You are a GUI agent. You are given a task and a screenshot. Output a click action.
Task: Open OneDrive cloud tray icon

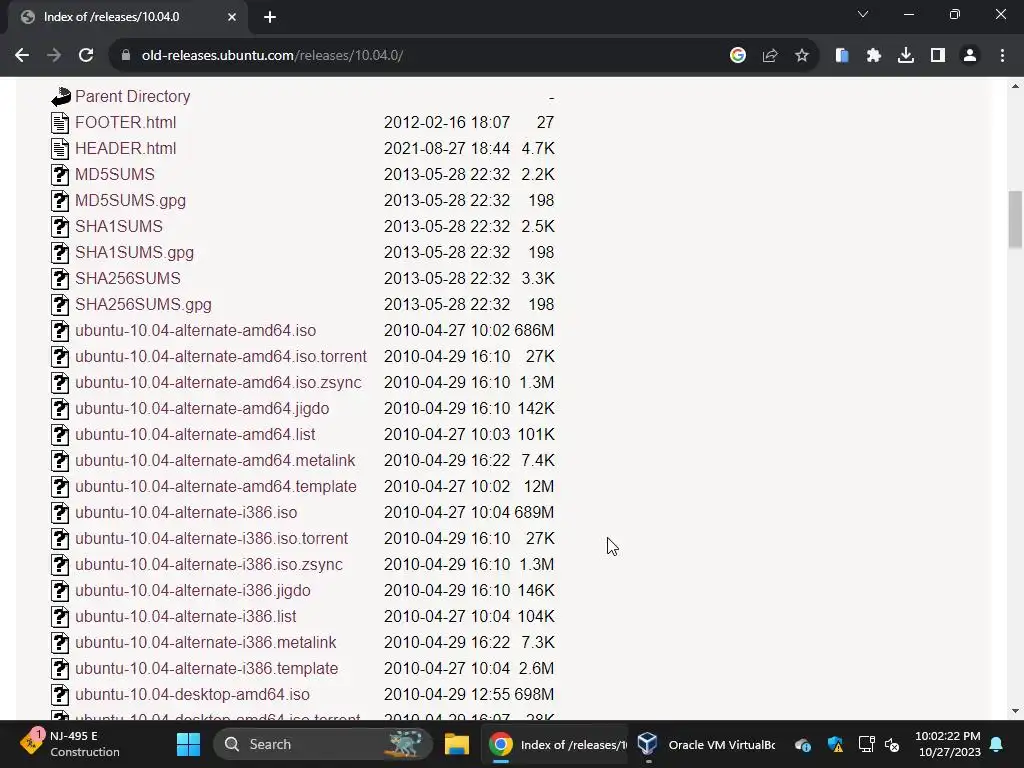coord(803,744)
